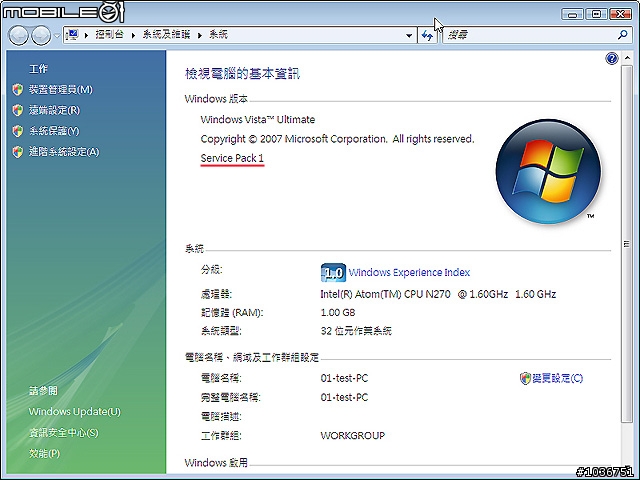Click the magnifier search icon
This screenshot has height=480, width=640.
click(x=622, y=35)
